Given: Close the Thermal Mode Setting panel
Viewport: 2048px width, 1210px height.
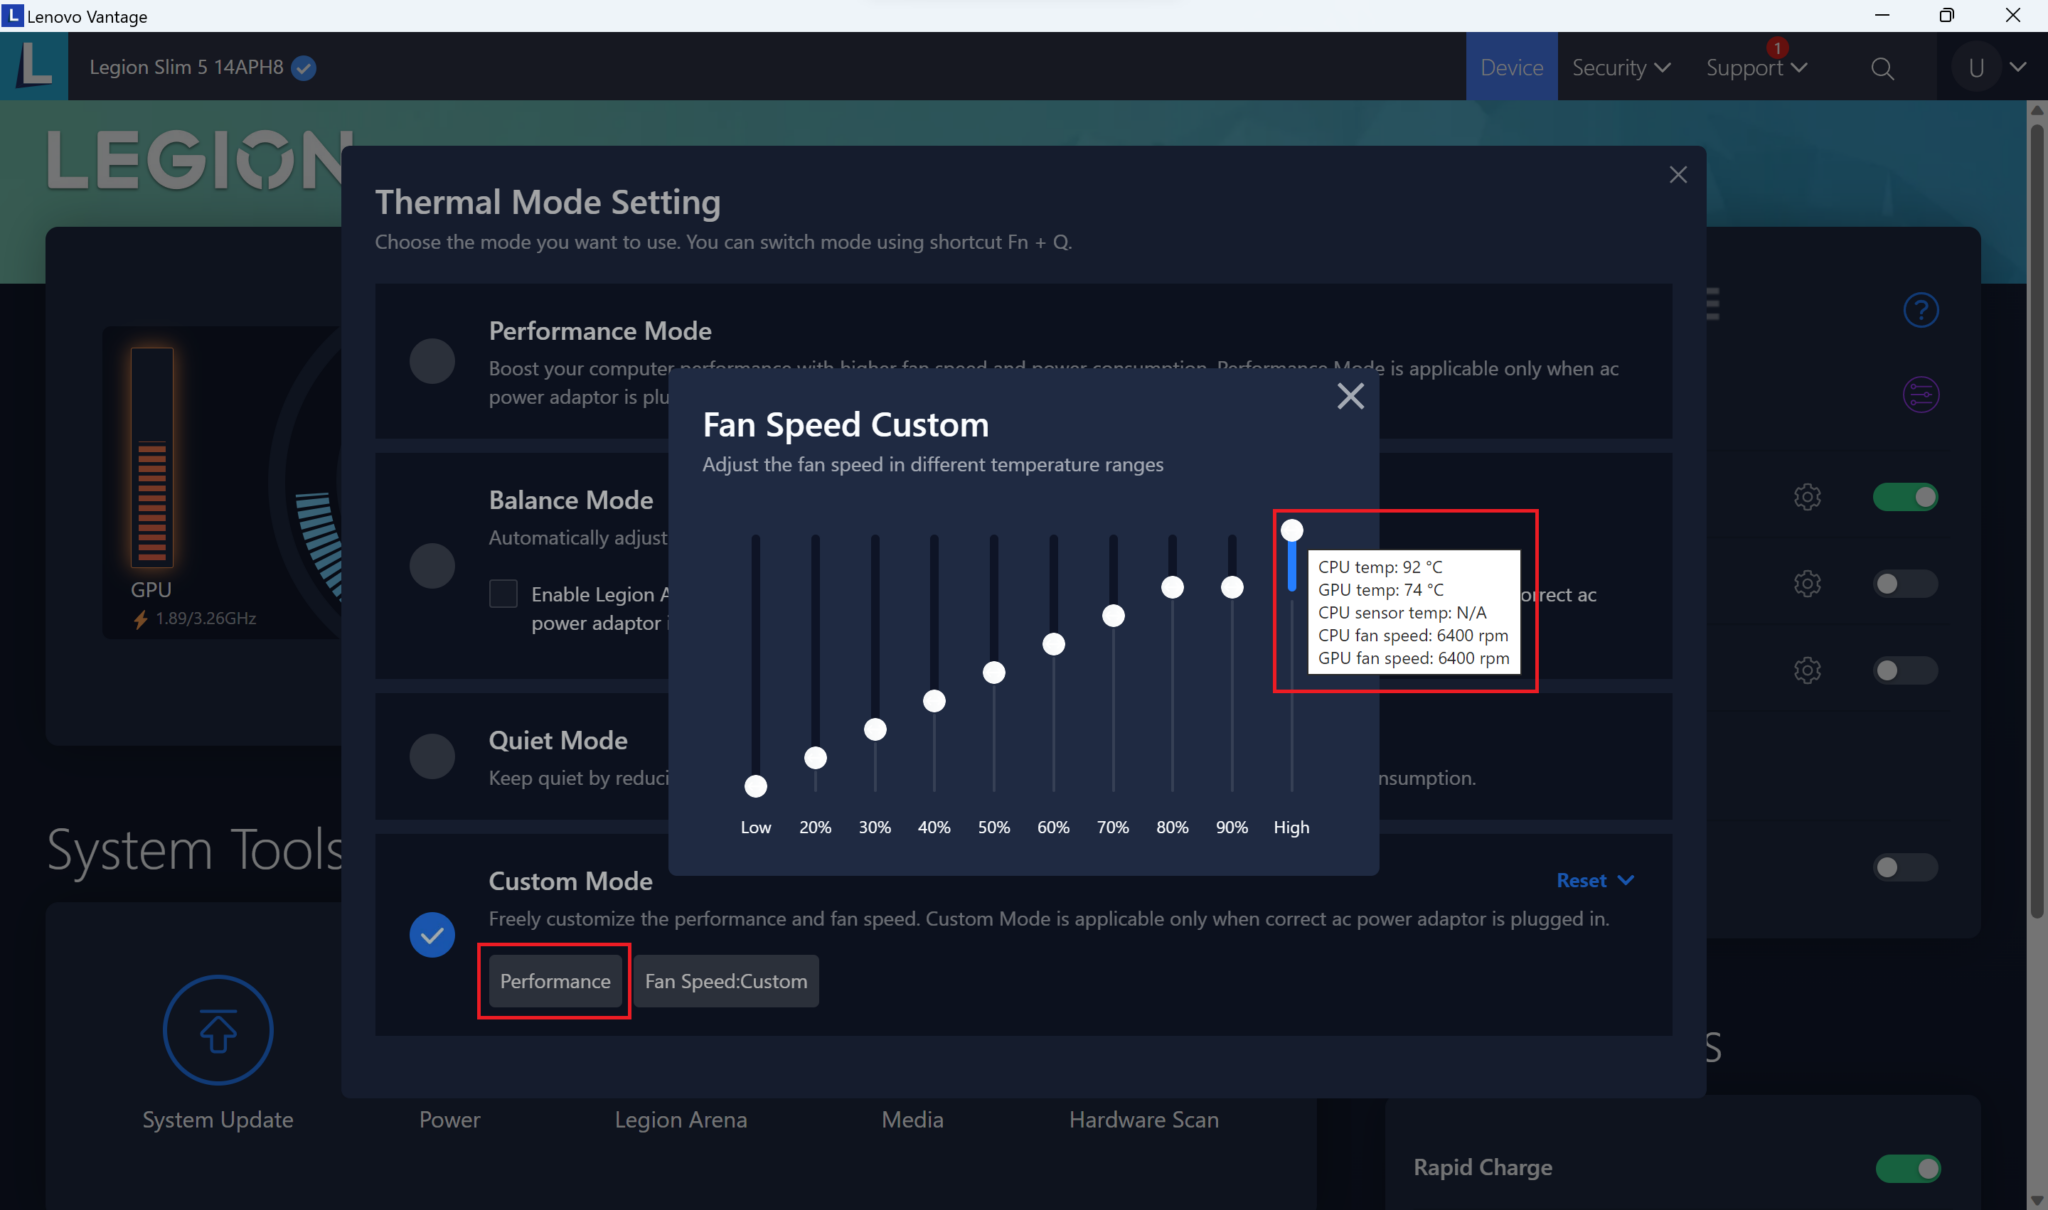Looking at the screenshot, I should tap(1678, 175).
